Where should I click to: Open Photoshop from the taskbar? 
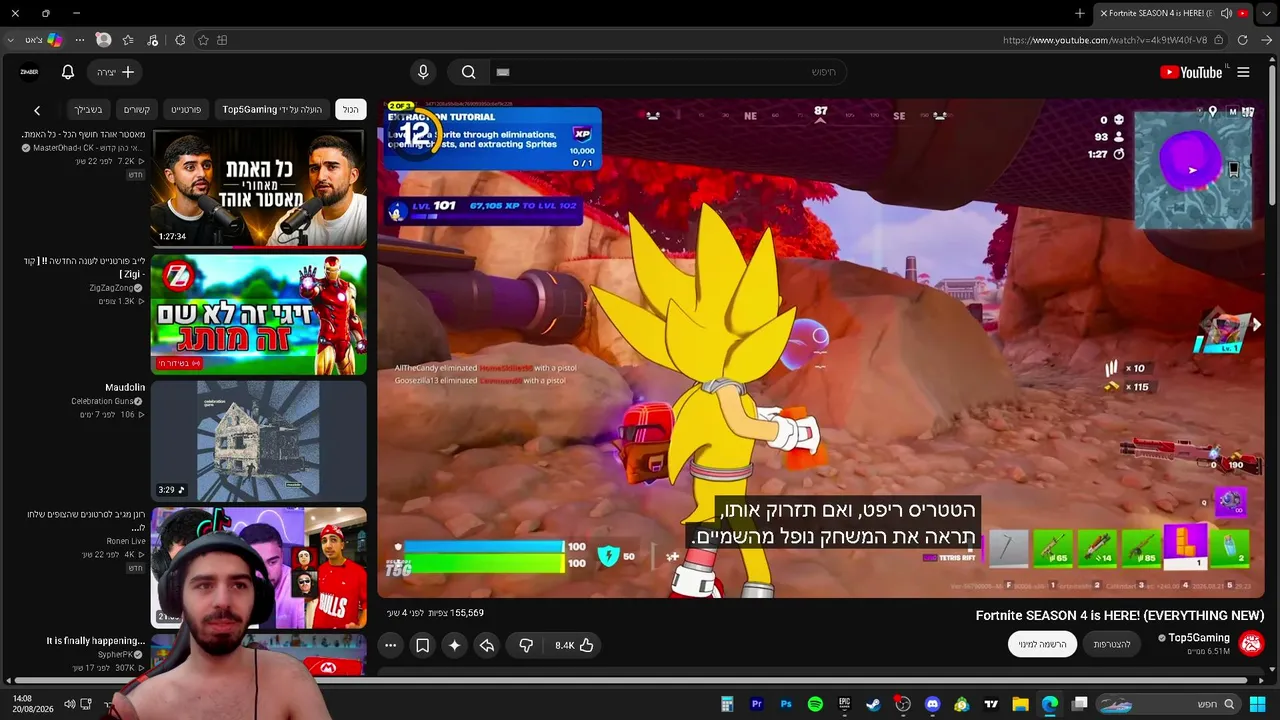tap(786, 704)
